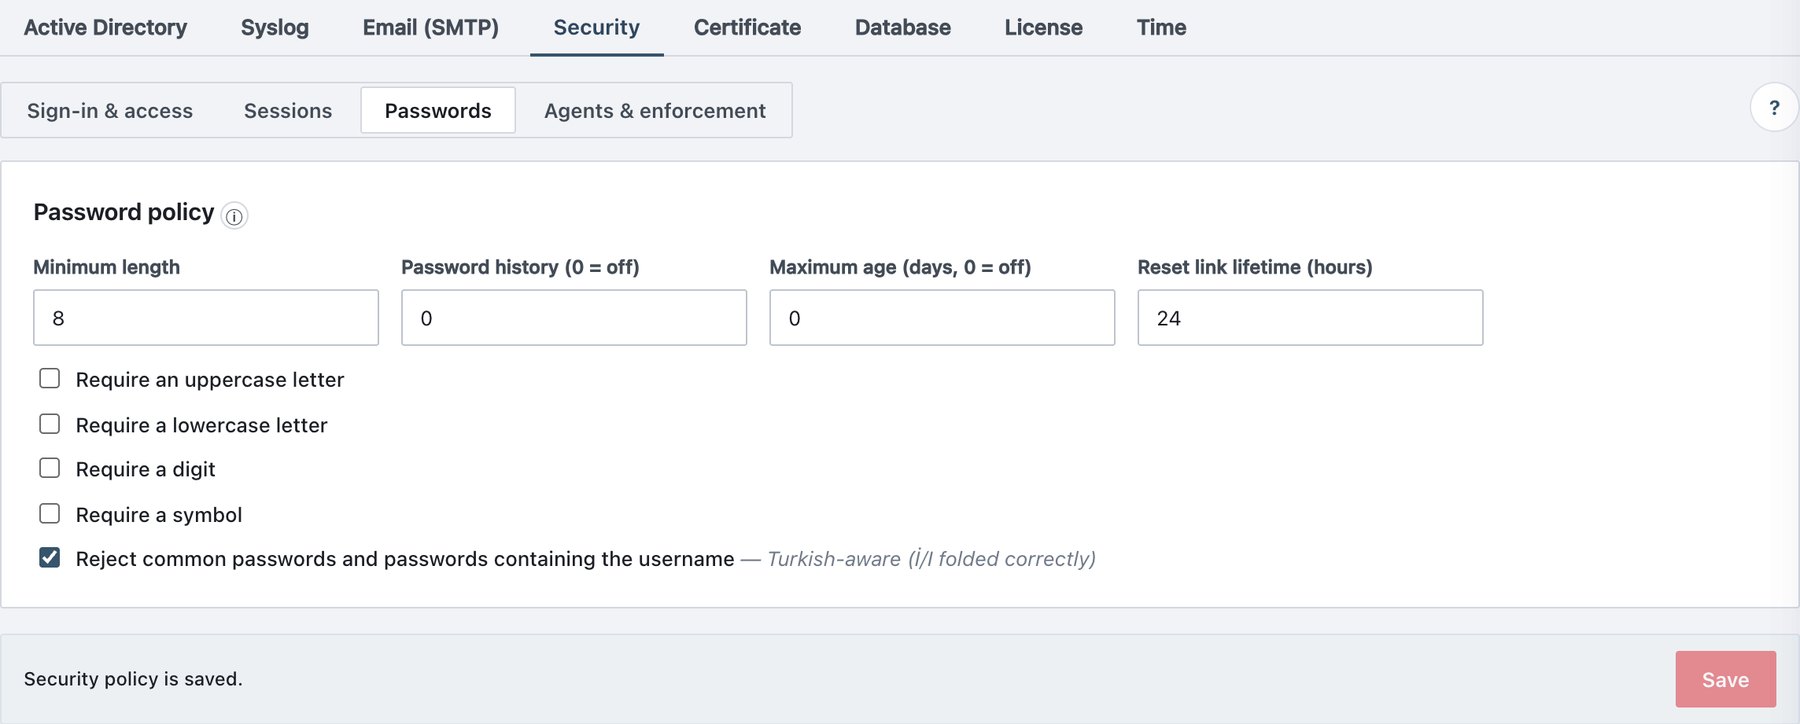Select the Passwords sub-tab
This screenshot has width=1800, height=724.
(x=438, y=111)
